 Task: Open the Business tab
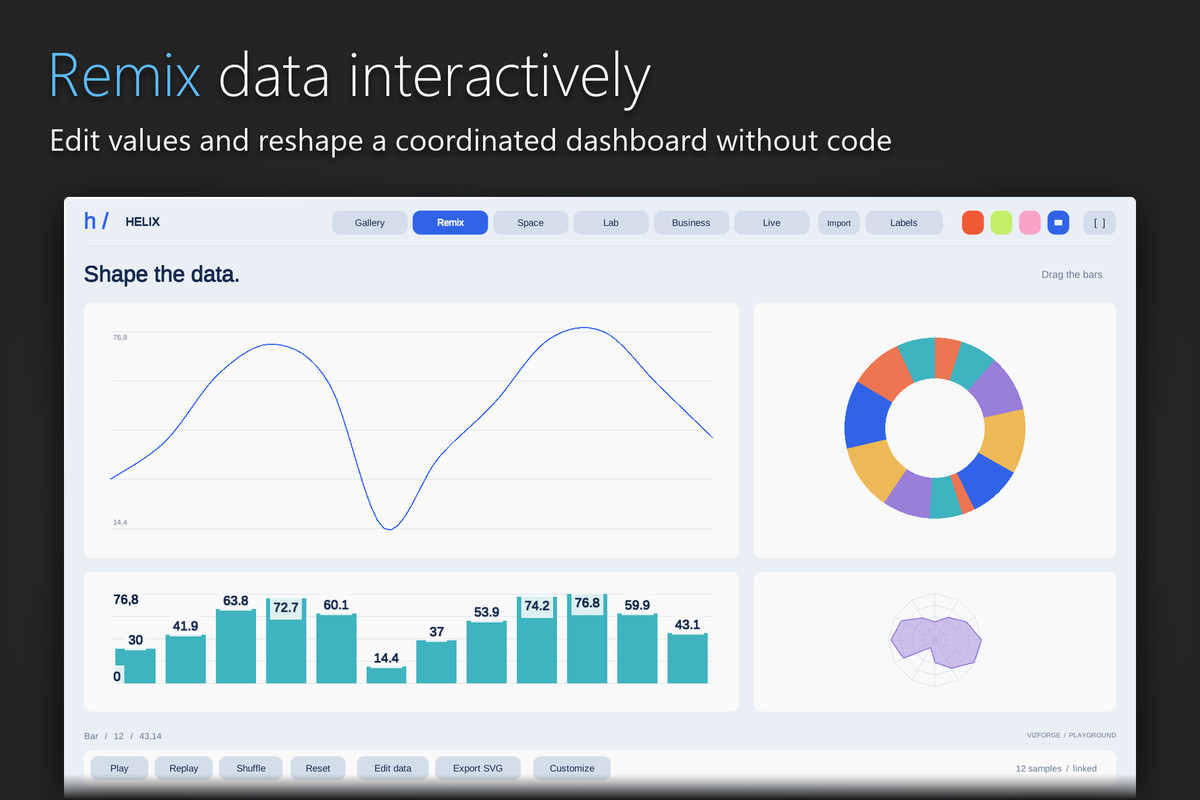(691, 222)
